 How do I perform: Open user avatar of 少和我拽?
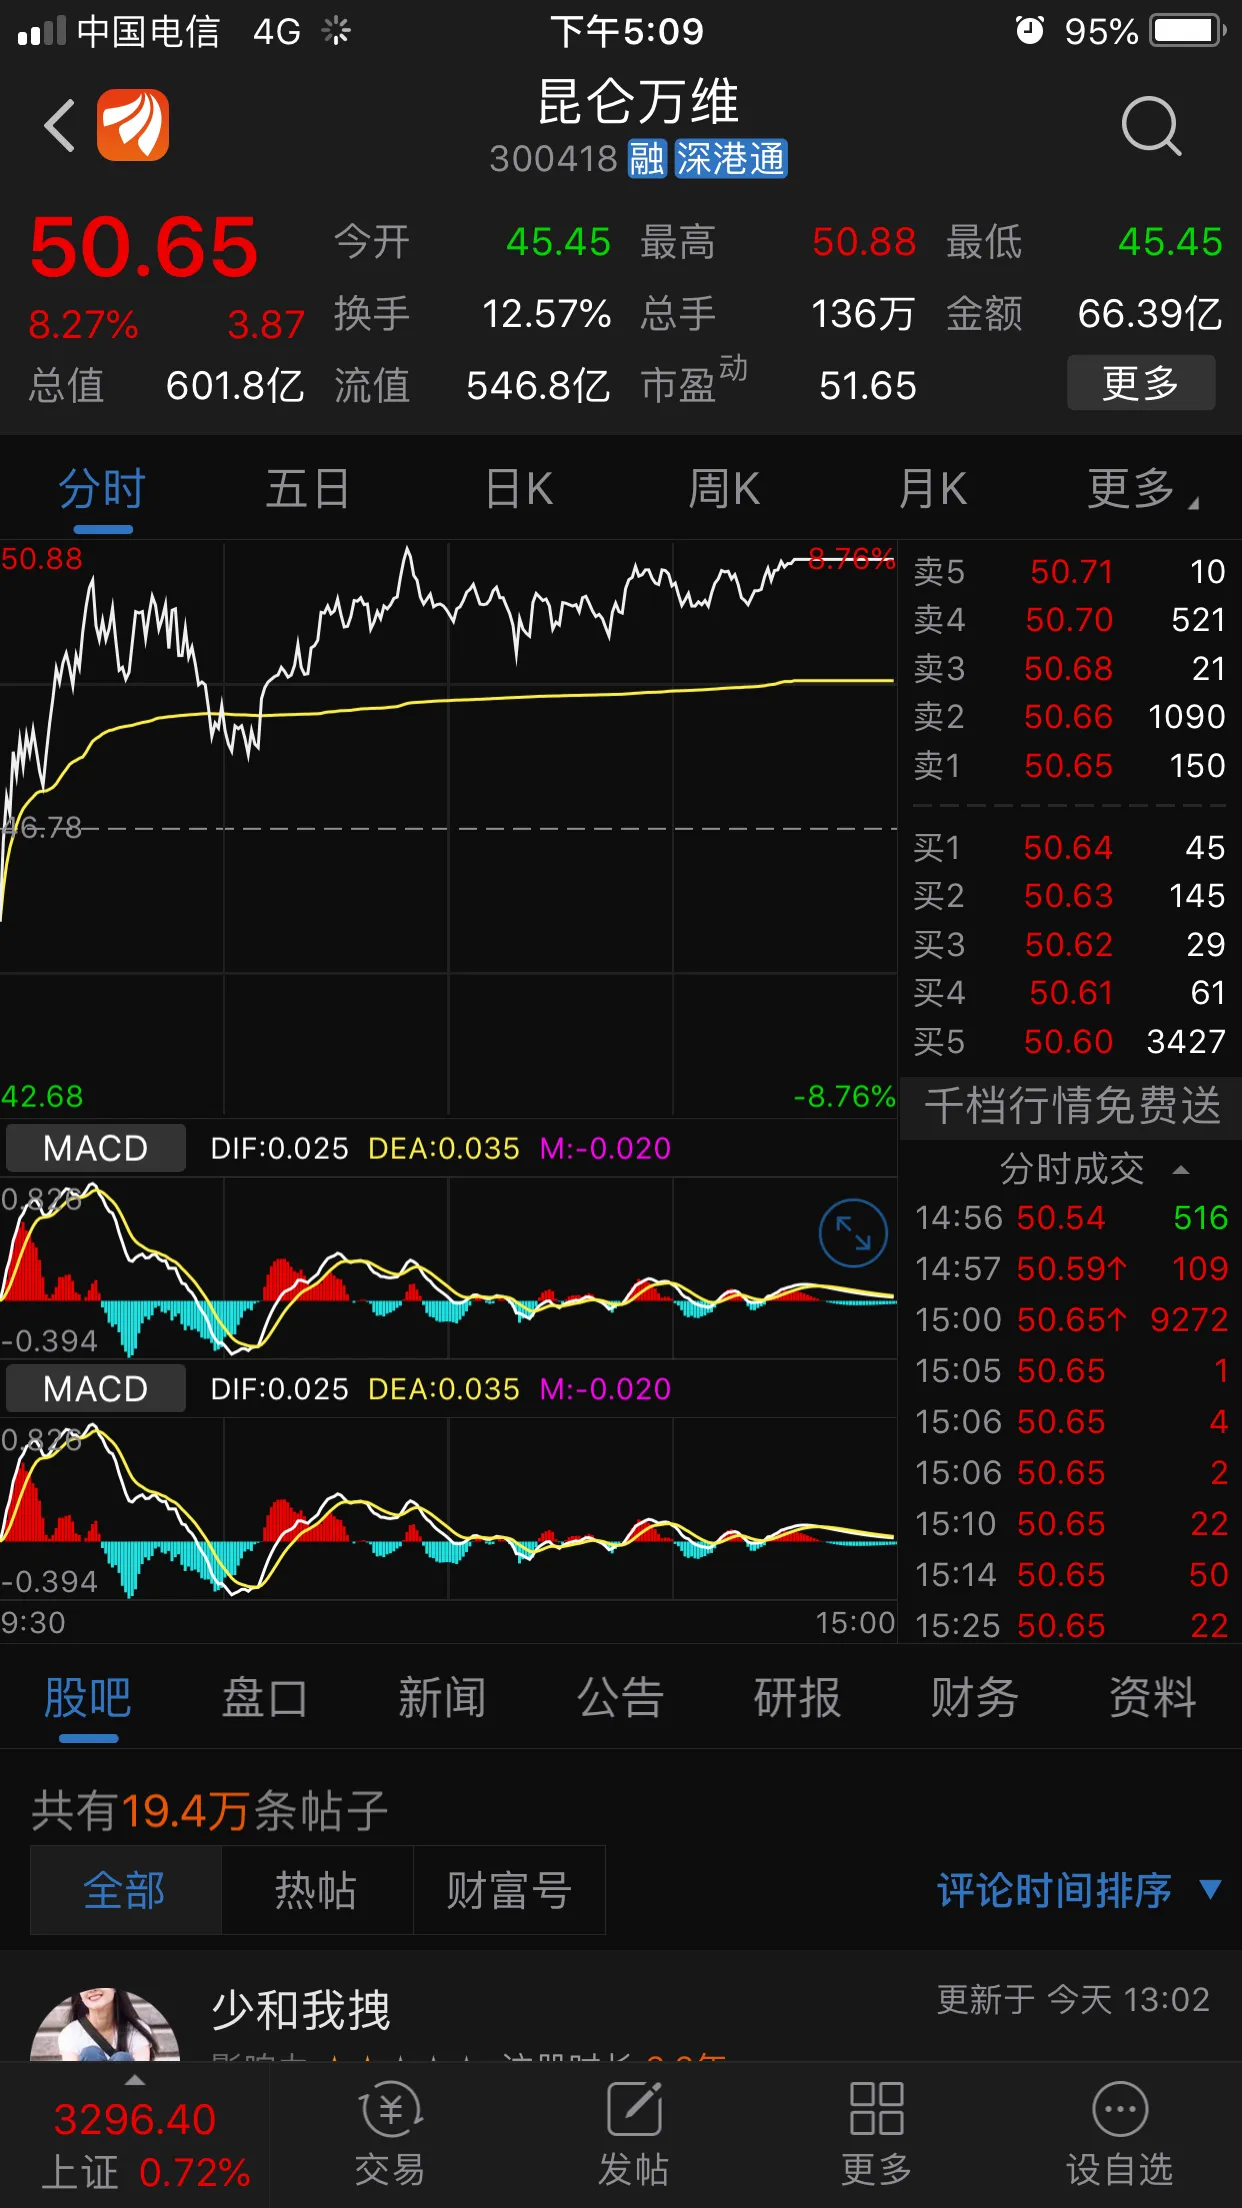[x=105, y=2026]
